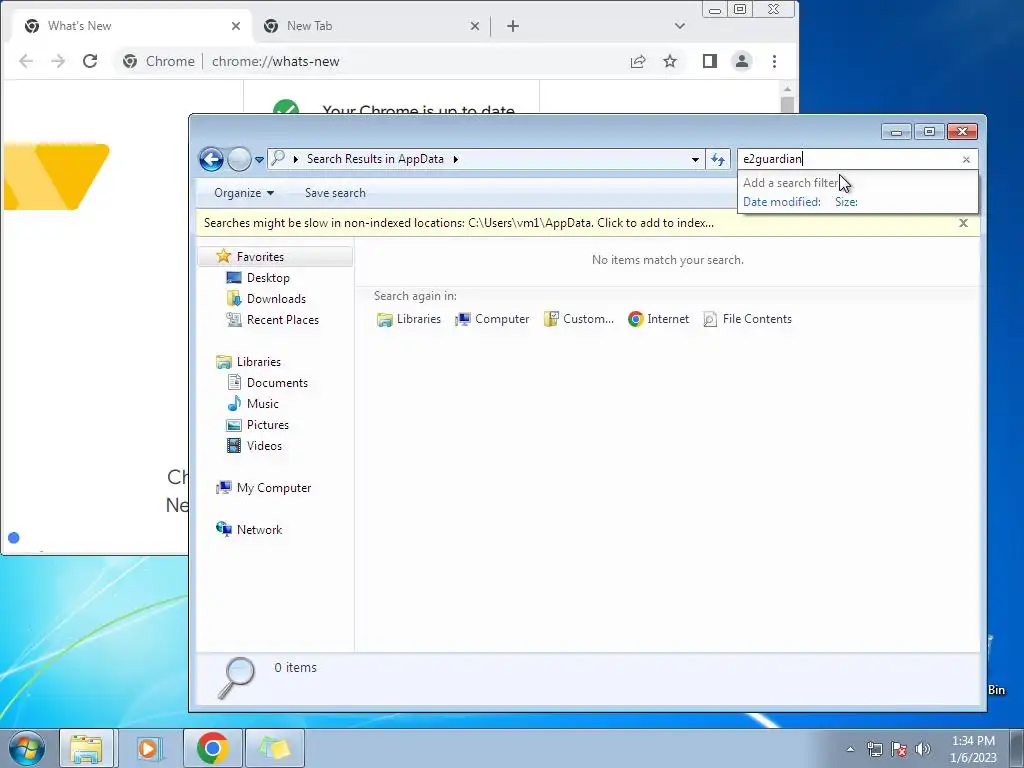Toggle Chrome side panel
The image size is (1024, 768).
[x=710, y=61]
